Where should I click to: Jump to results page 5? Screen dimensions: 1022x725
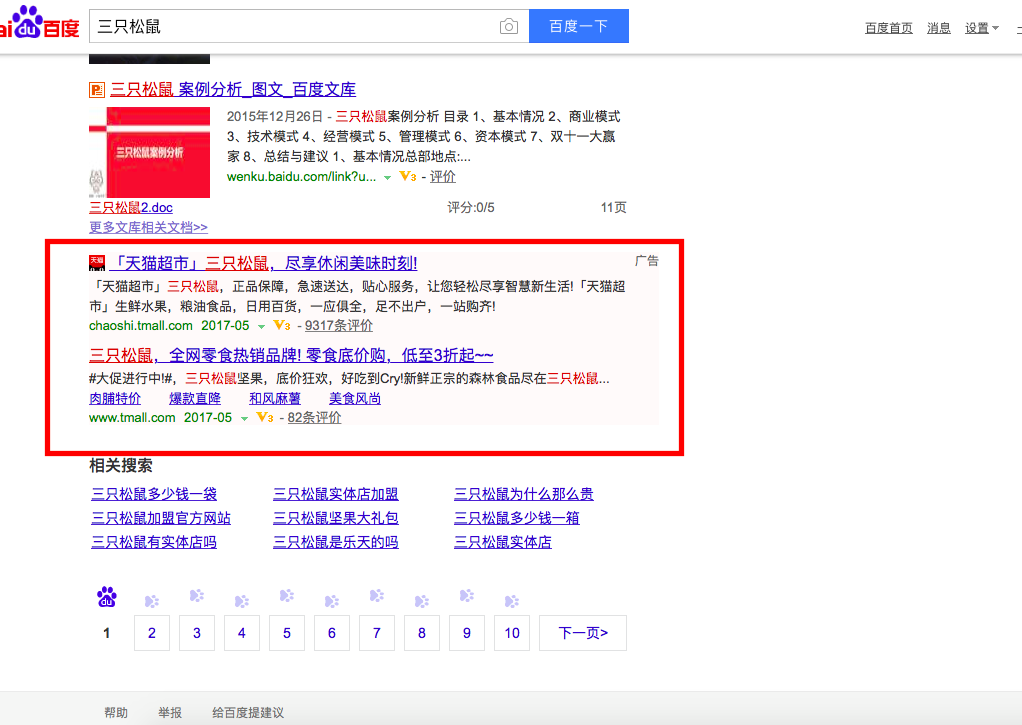[287, 633]
